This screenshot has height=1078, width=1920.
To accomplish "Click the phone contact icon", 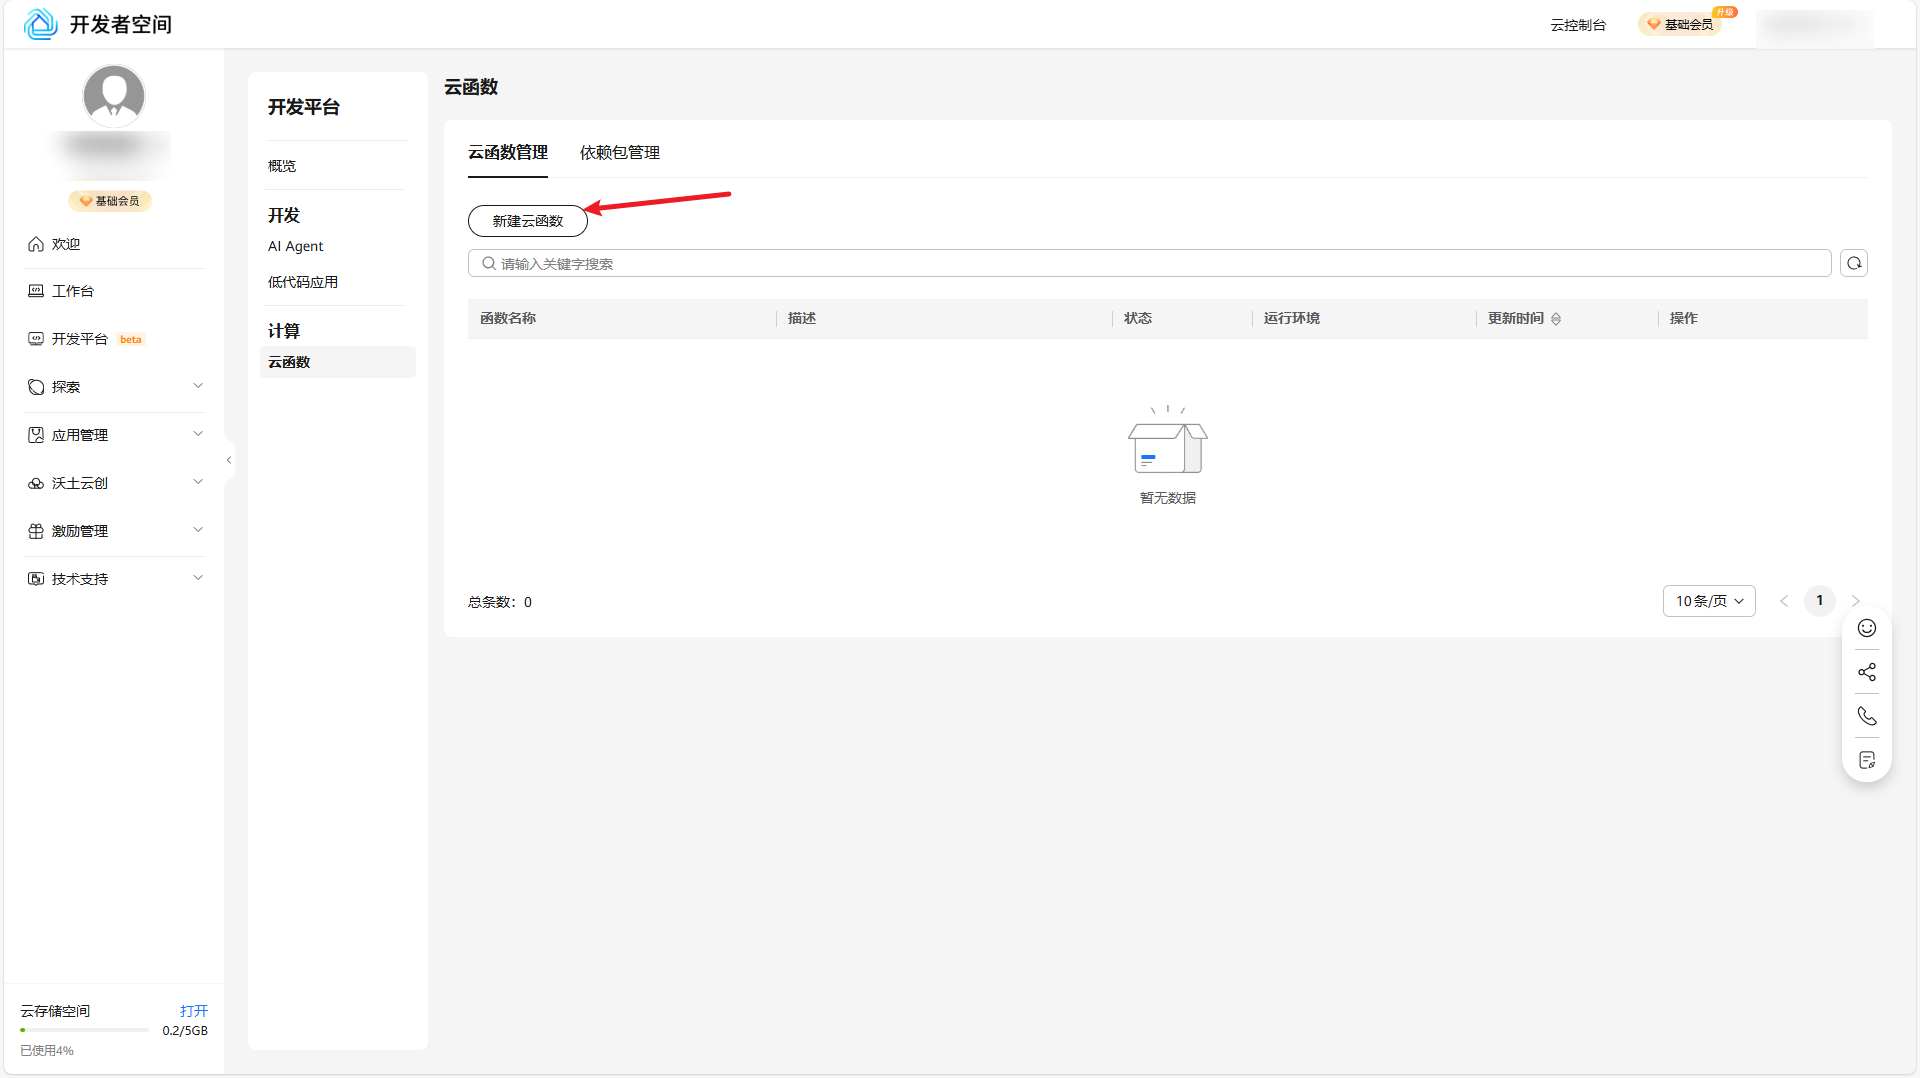I will pyautogui.click(x=1866, y=716).
